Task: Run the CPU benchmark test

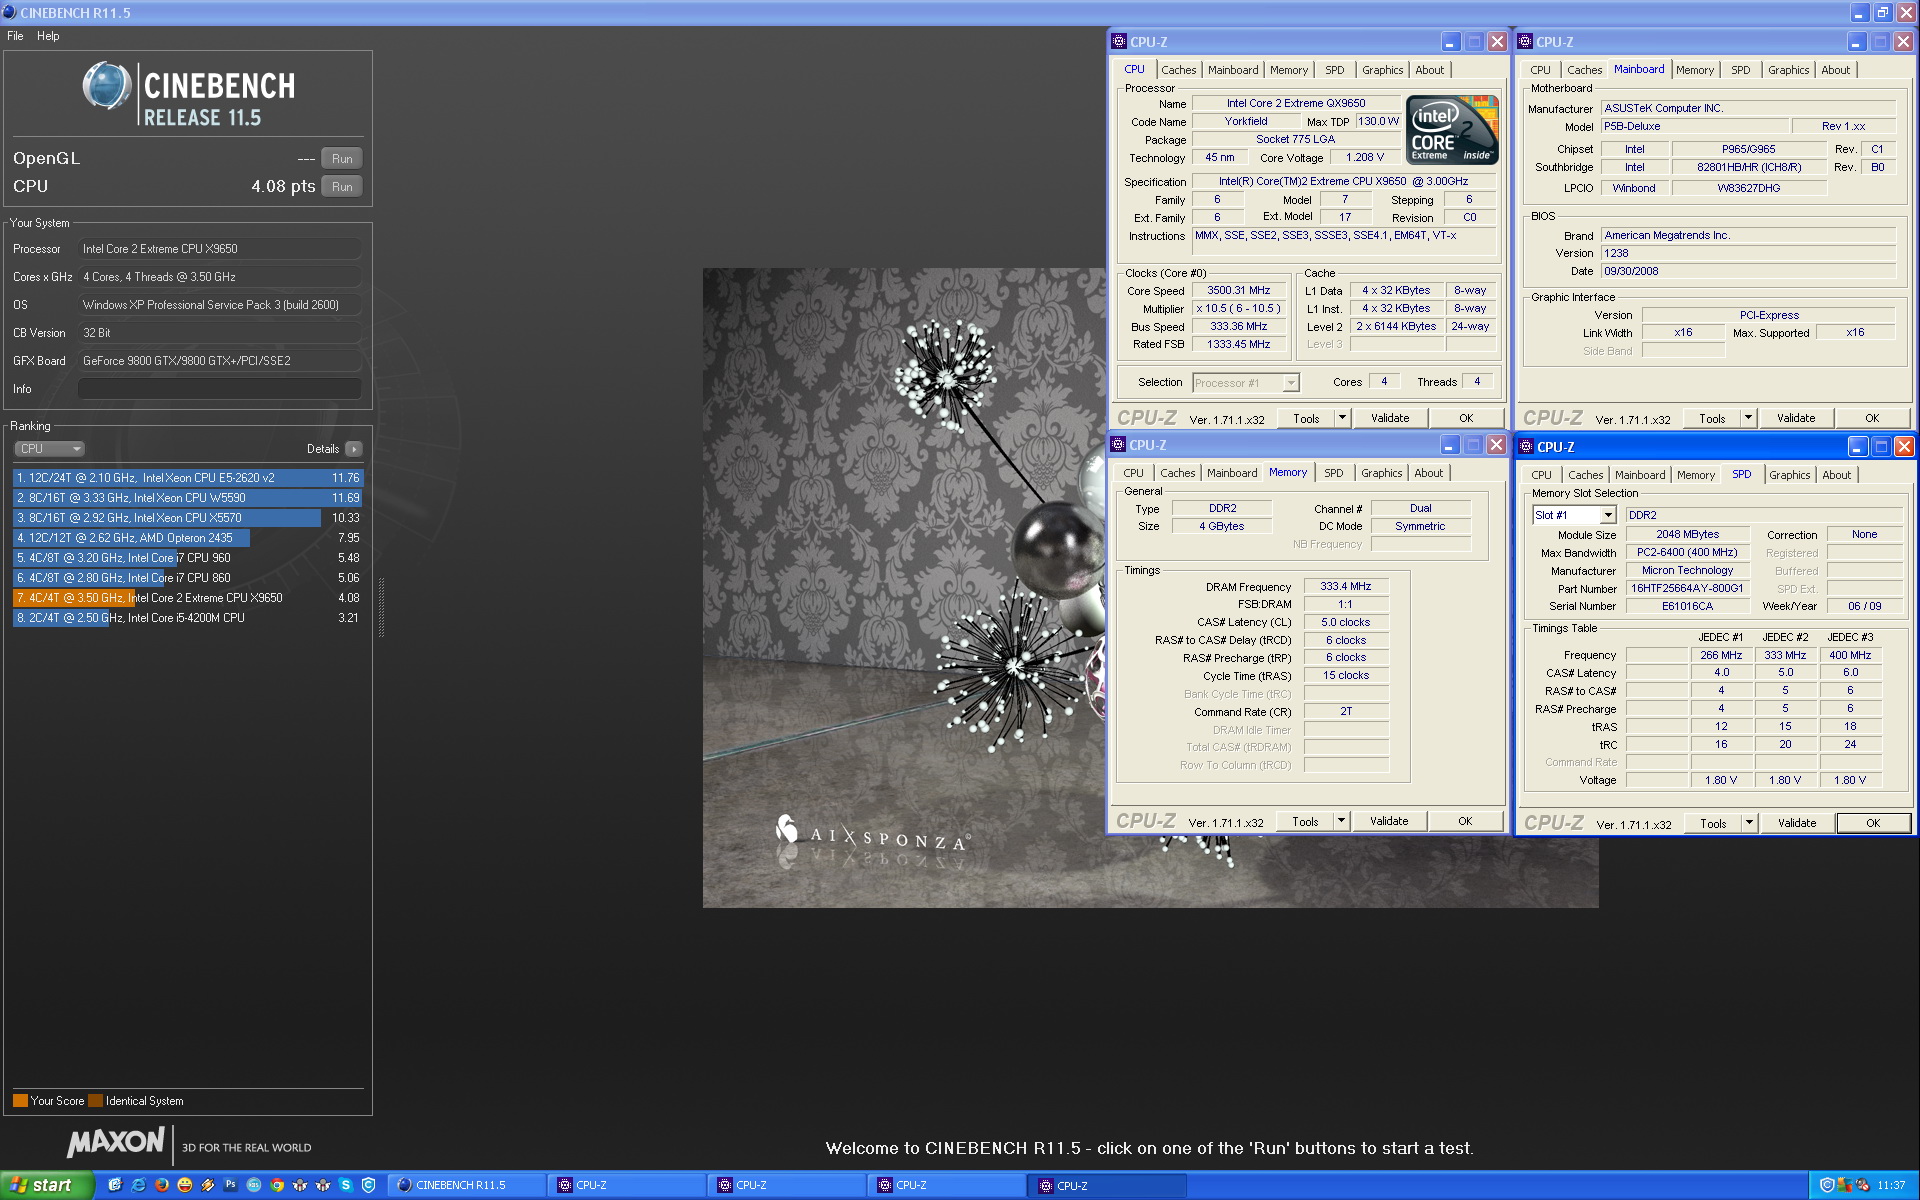Action: (342, 187)
